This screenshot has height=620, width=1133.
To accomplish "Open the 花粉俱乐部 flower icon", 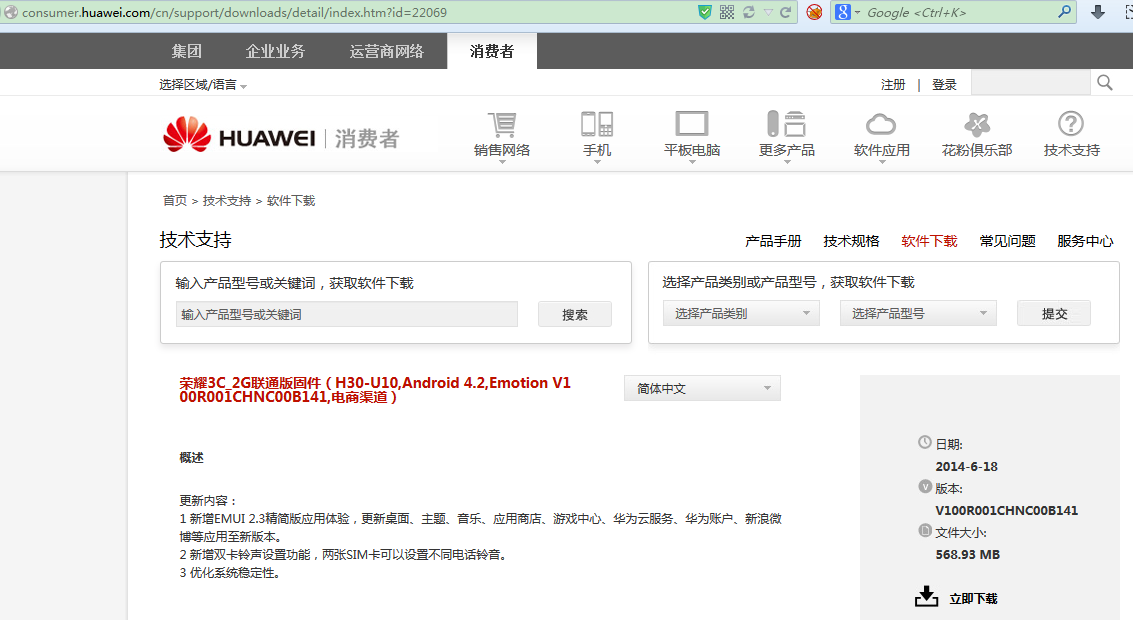I will pos(977,124).
